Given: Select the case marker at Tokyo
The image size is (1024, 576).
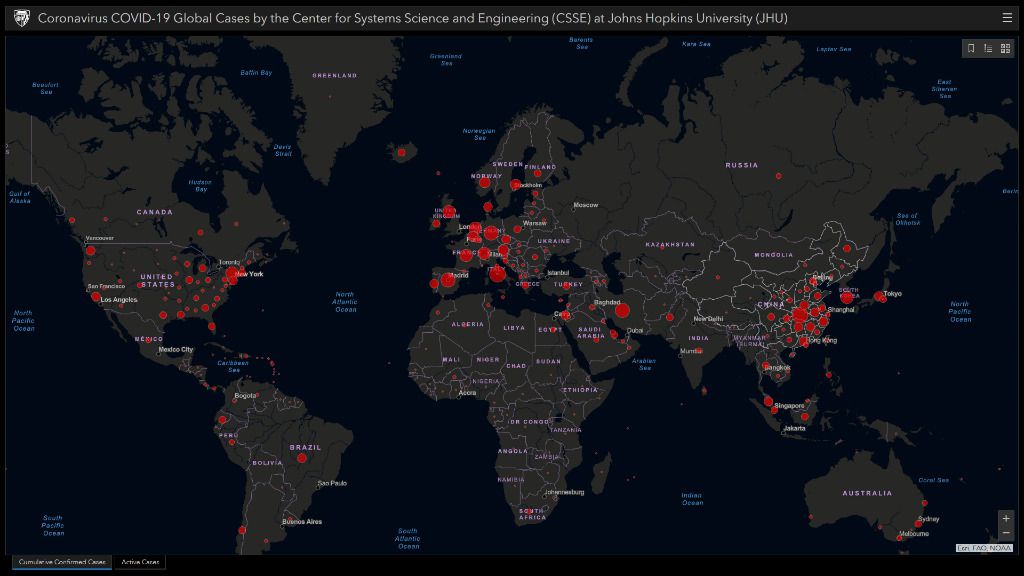Looking at the screenshot, I should pyautogui.click(x=880, y=295).
